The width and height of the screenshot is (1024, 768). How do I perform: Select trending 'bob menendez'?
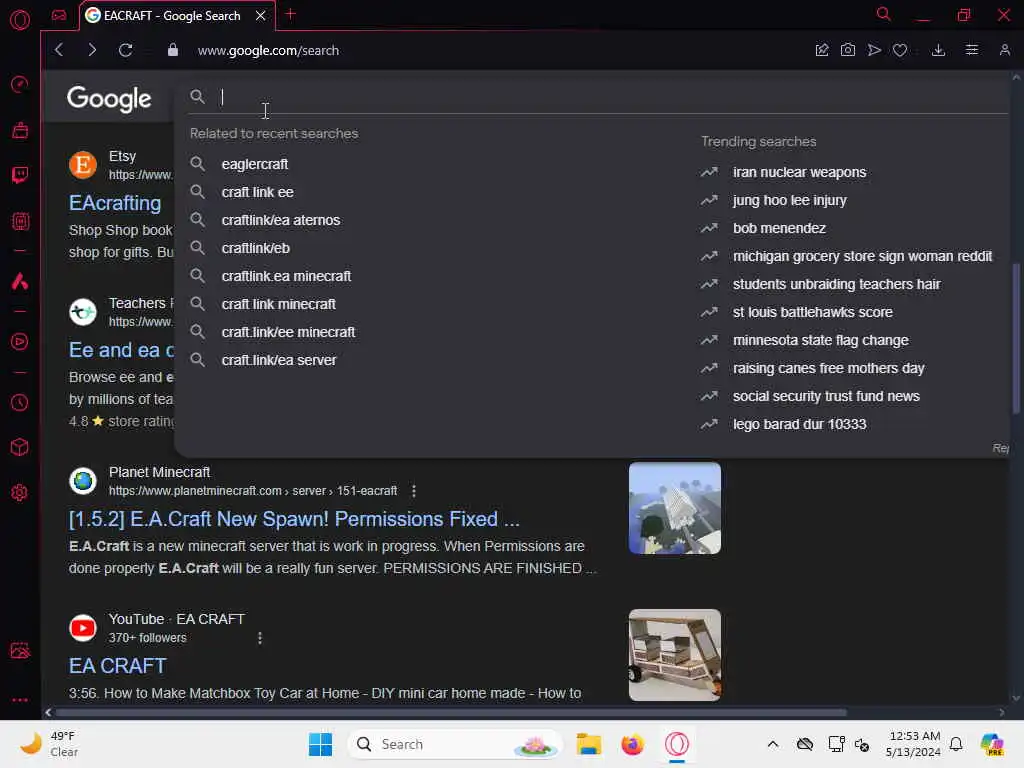point(779,229)
